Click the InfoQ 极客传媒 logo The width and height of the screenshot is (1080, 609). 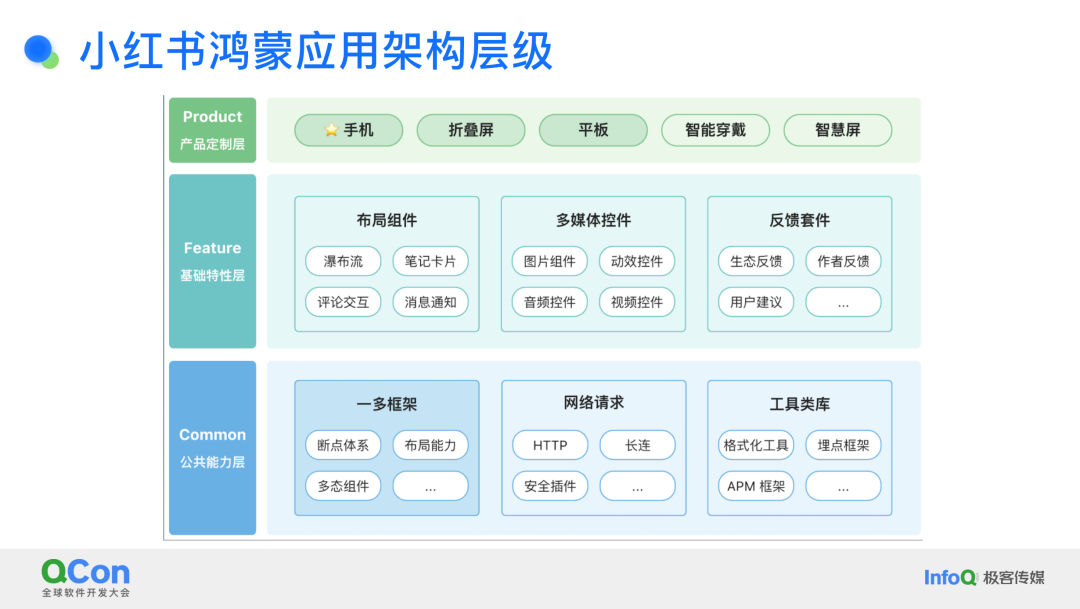pyautogui.click(x=984, y=577)
